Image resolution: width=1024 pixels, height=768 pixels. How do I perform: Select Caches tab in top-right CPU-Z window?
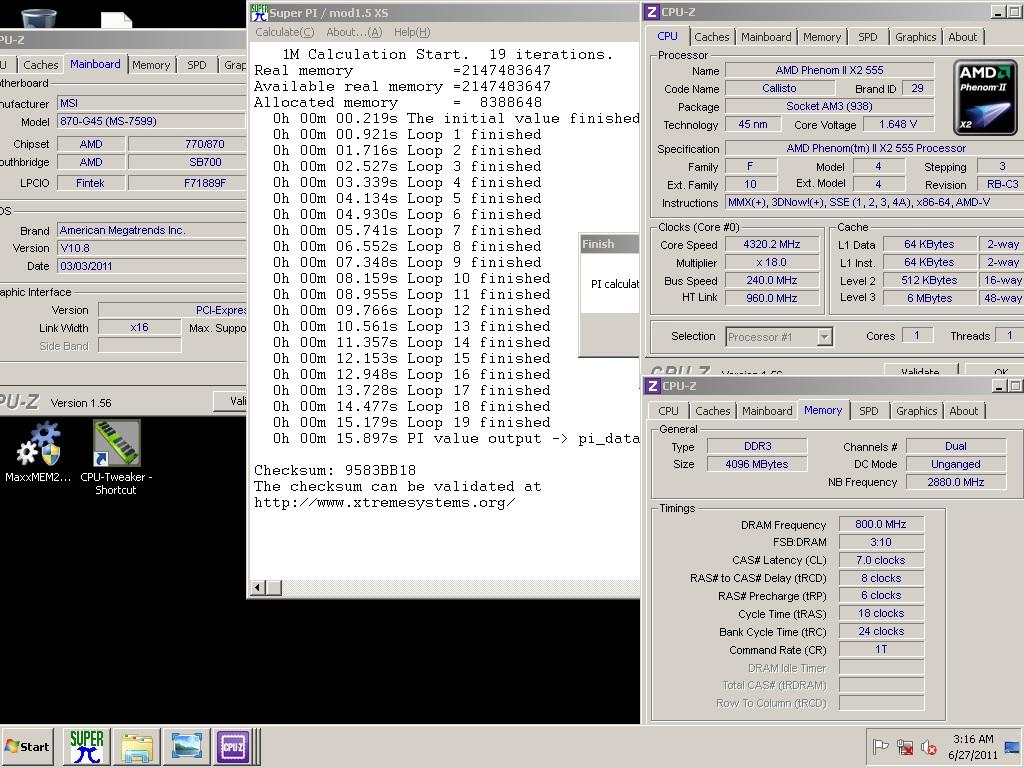711,37
